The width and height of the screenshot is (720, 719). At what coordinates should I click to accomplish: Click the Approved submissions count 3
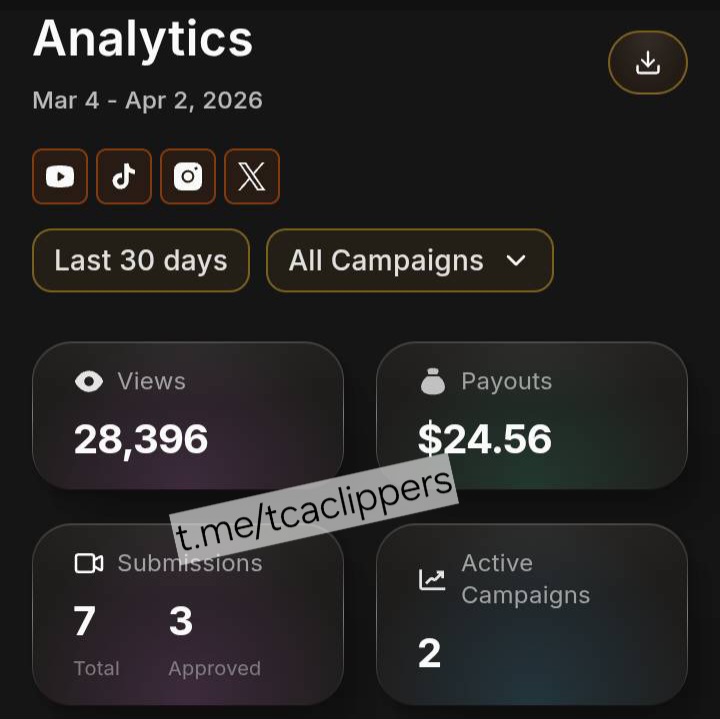(181, 622)
